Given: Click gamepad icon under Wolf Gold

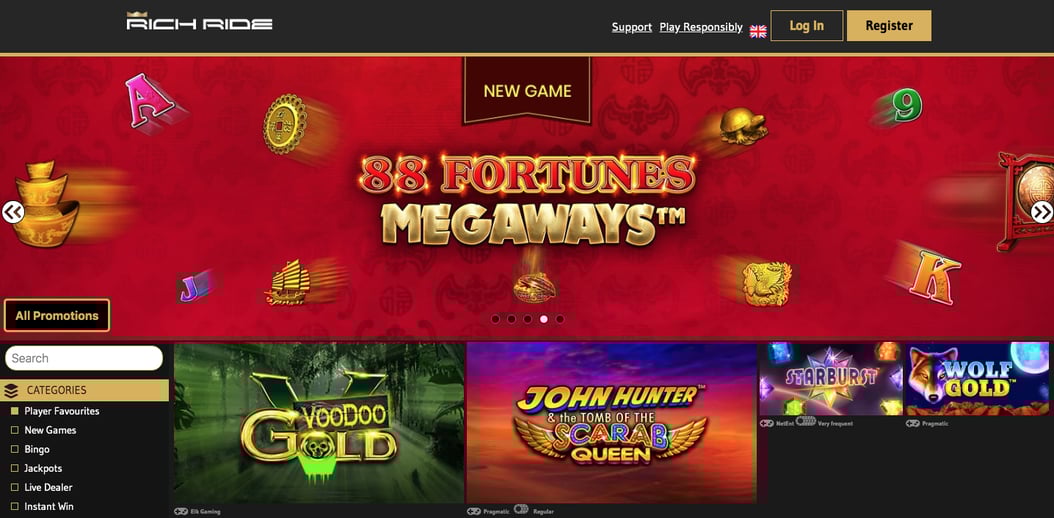Looking at the screenshot, I should click(x=912, y=423).
